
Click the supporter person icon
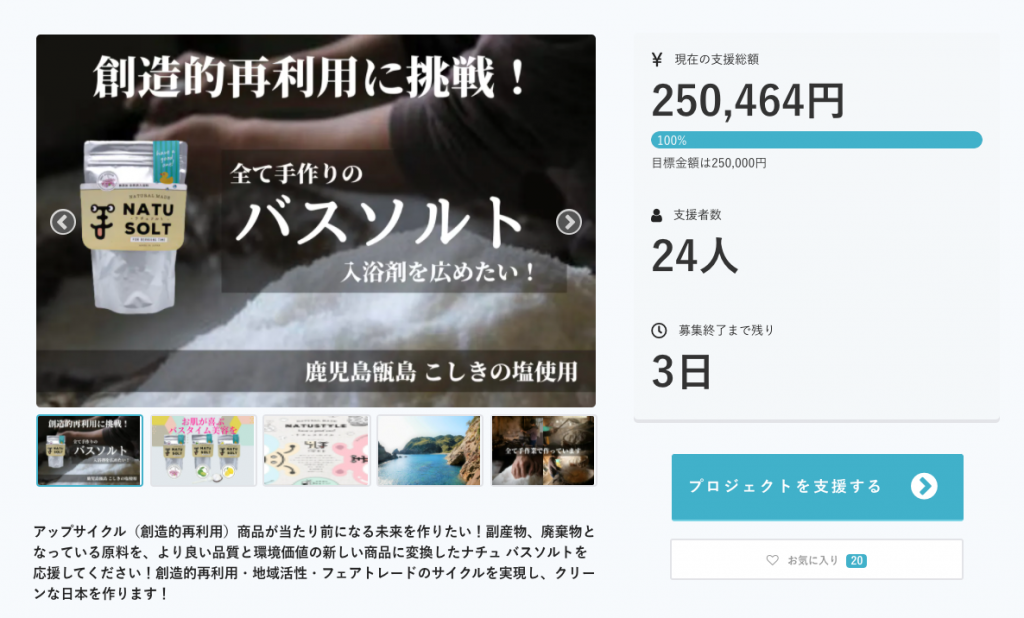(656, 216)
